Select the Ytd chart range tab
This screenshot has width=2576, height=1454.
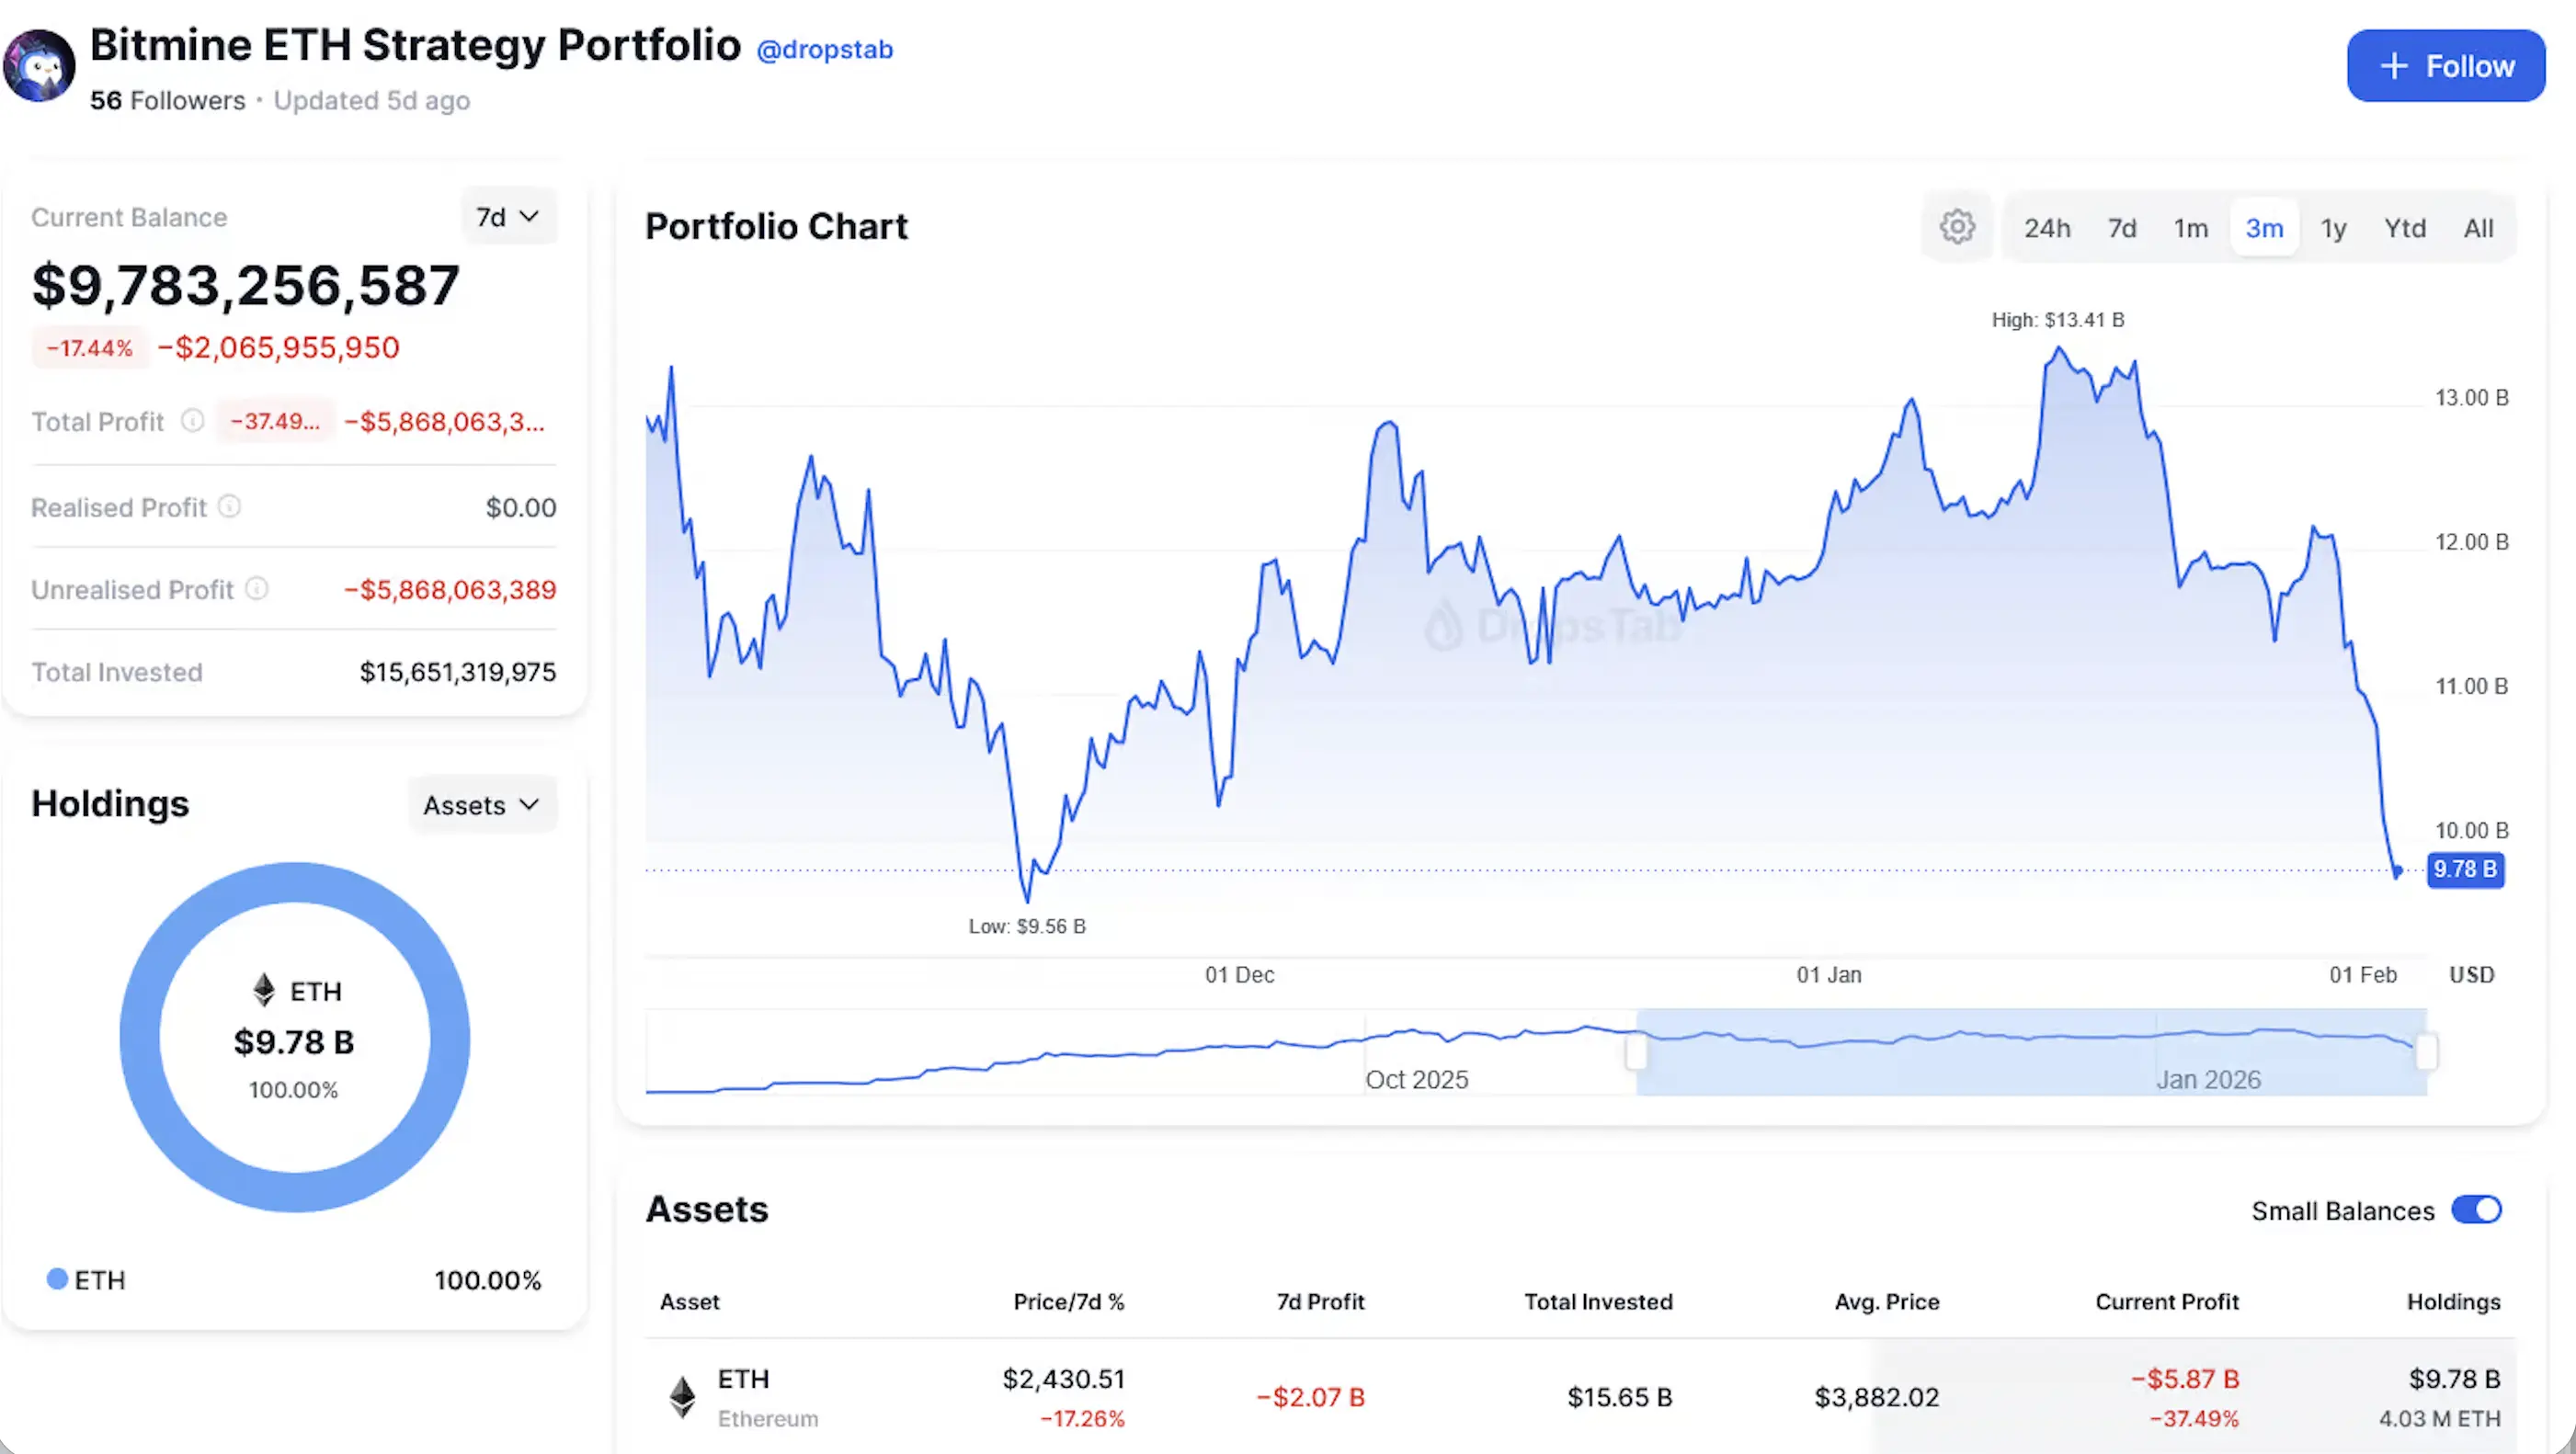(x=2404, y=228)
